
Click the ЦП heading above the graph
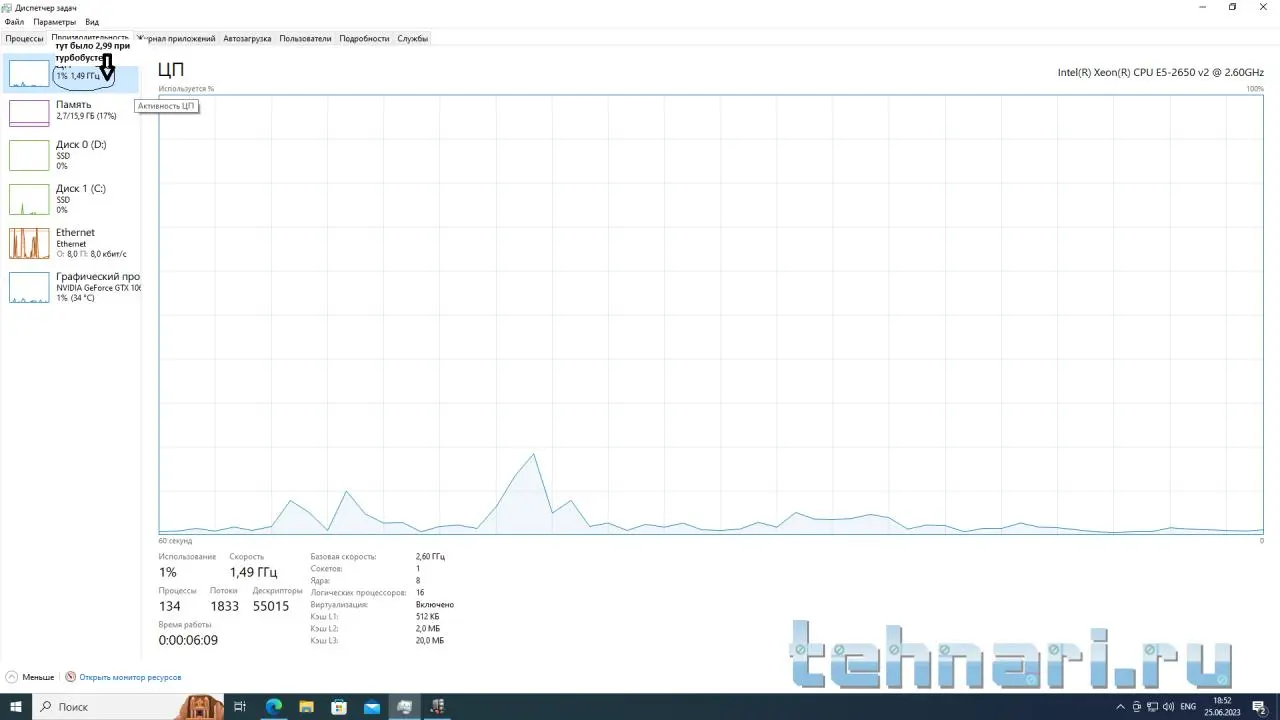[171, 70]
